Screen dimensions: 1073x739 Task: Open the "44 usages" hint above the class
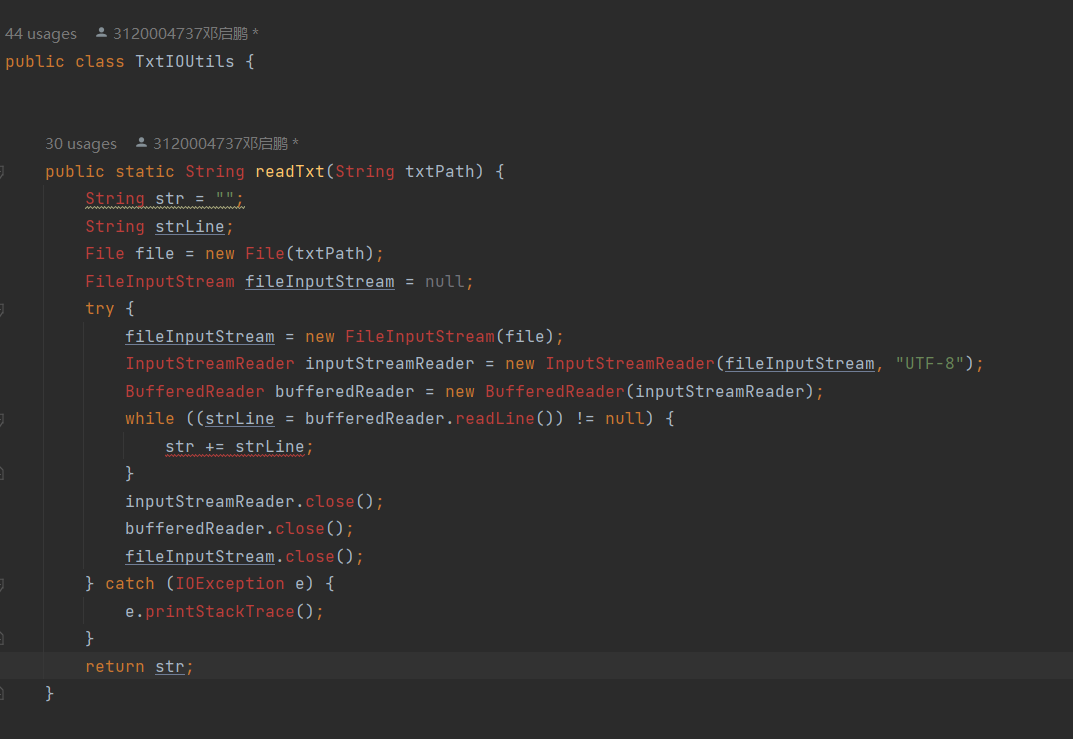tap(41, 34)
